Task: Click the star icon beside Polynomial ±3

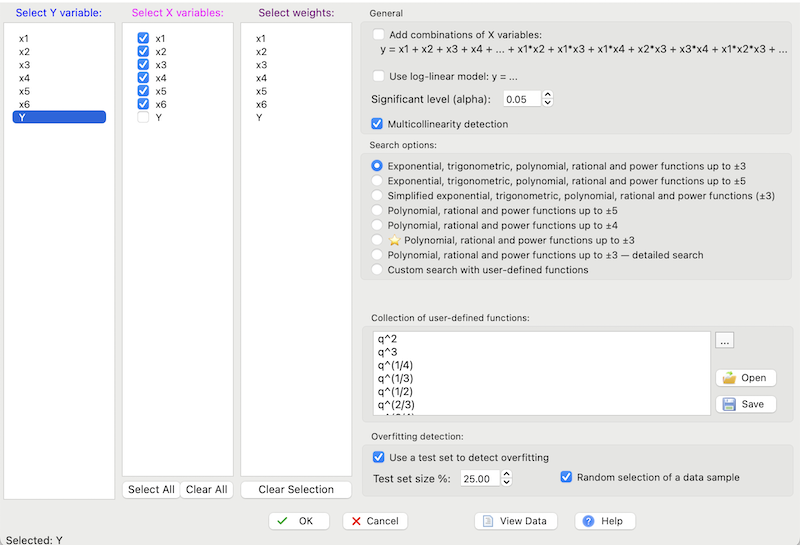Action: [394, 240]
